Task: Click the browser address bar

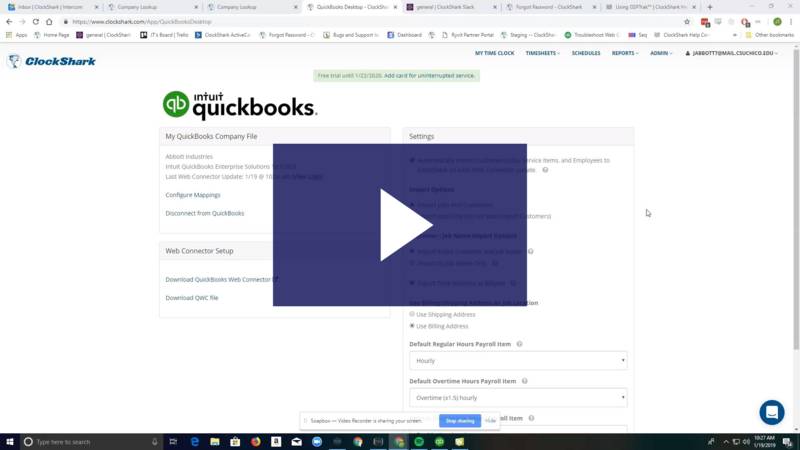Action: click(x=372, y=22)
